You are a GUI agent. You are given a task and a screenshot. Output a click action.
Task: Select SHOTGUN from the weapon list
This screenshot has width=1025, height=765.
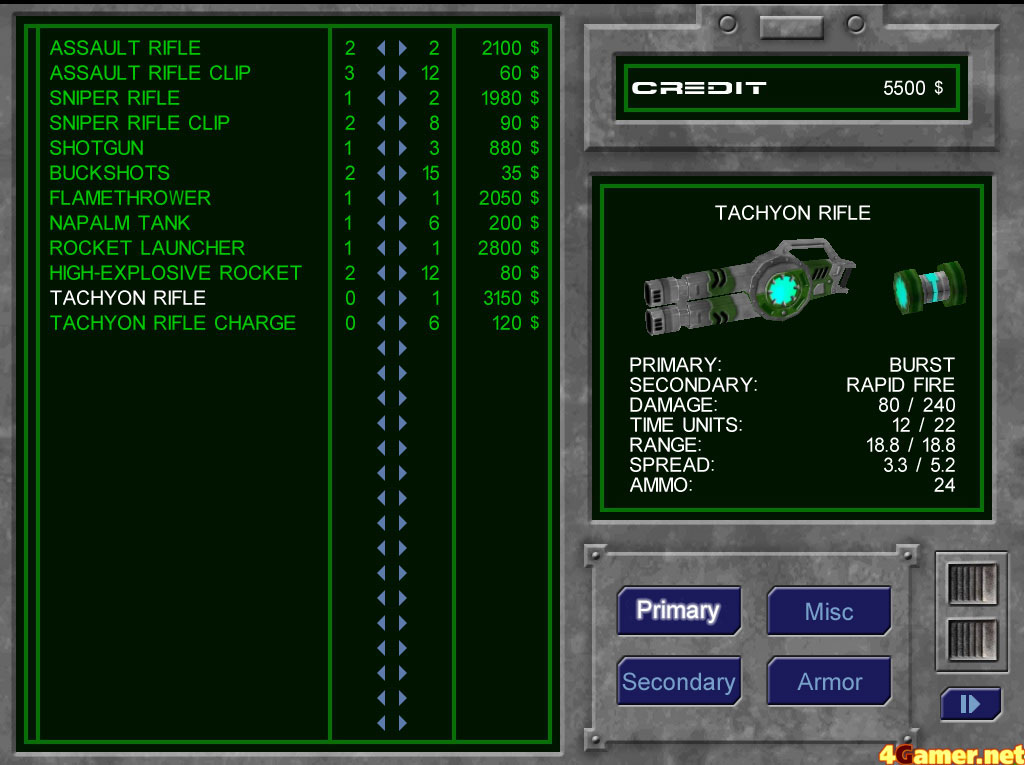click(96, 148)
